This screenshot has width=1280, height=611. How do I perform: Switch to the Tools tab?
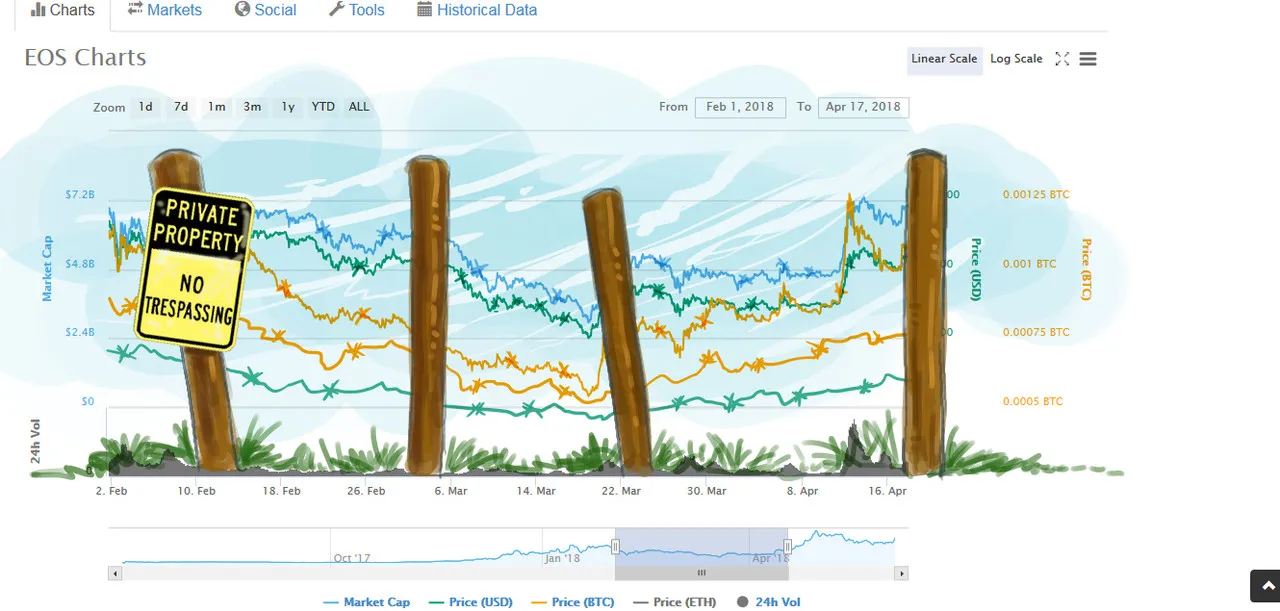tap(356, 11)
